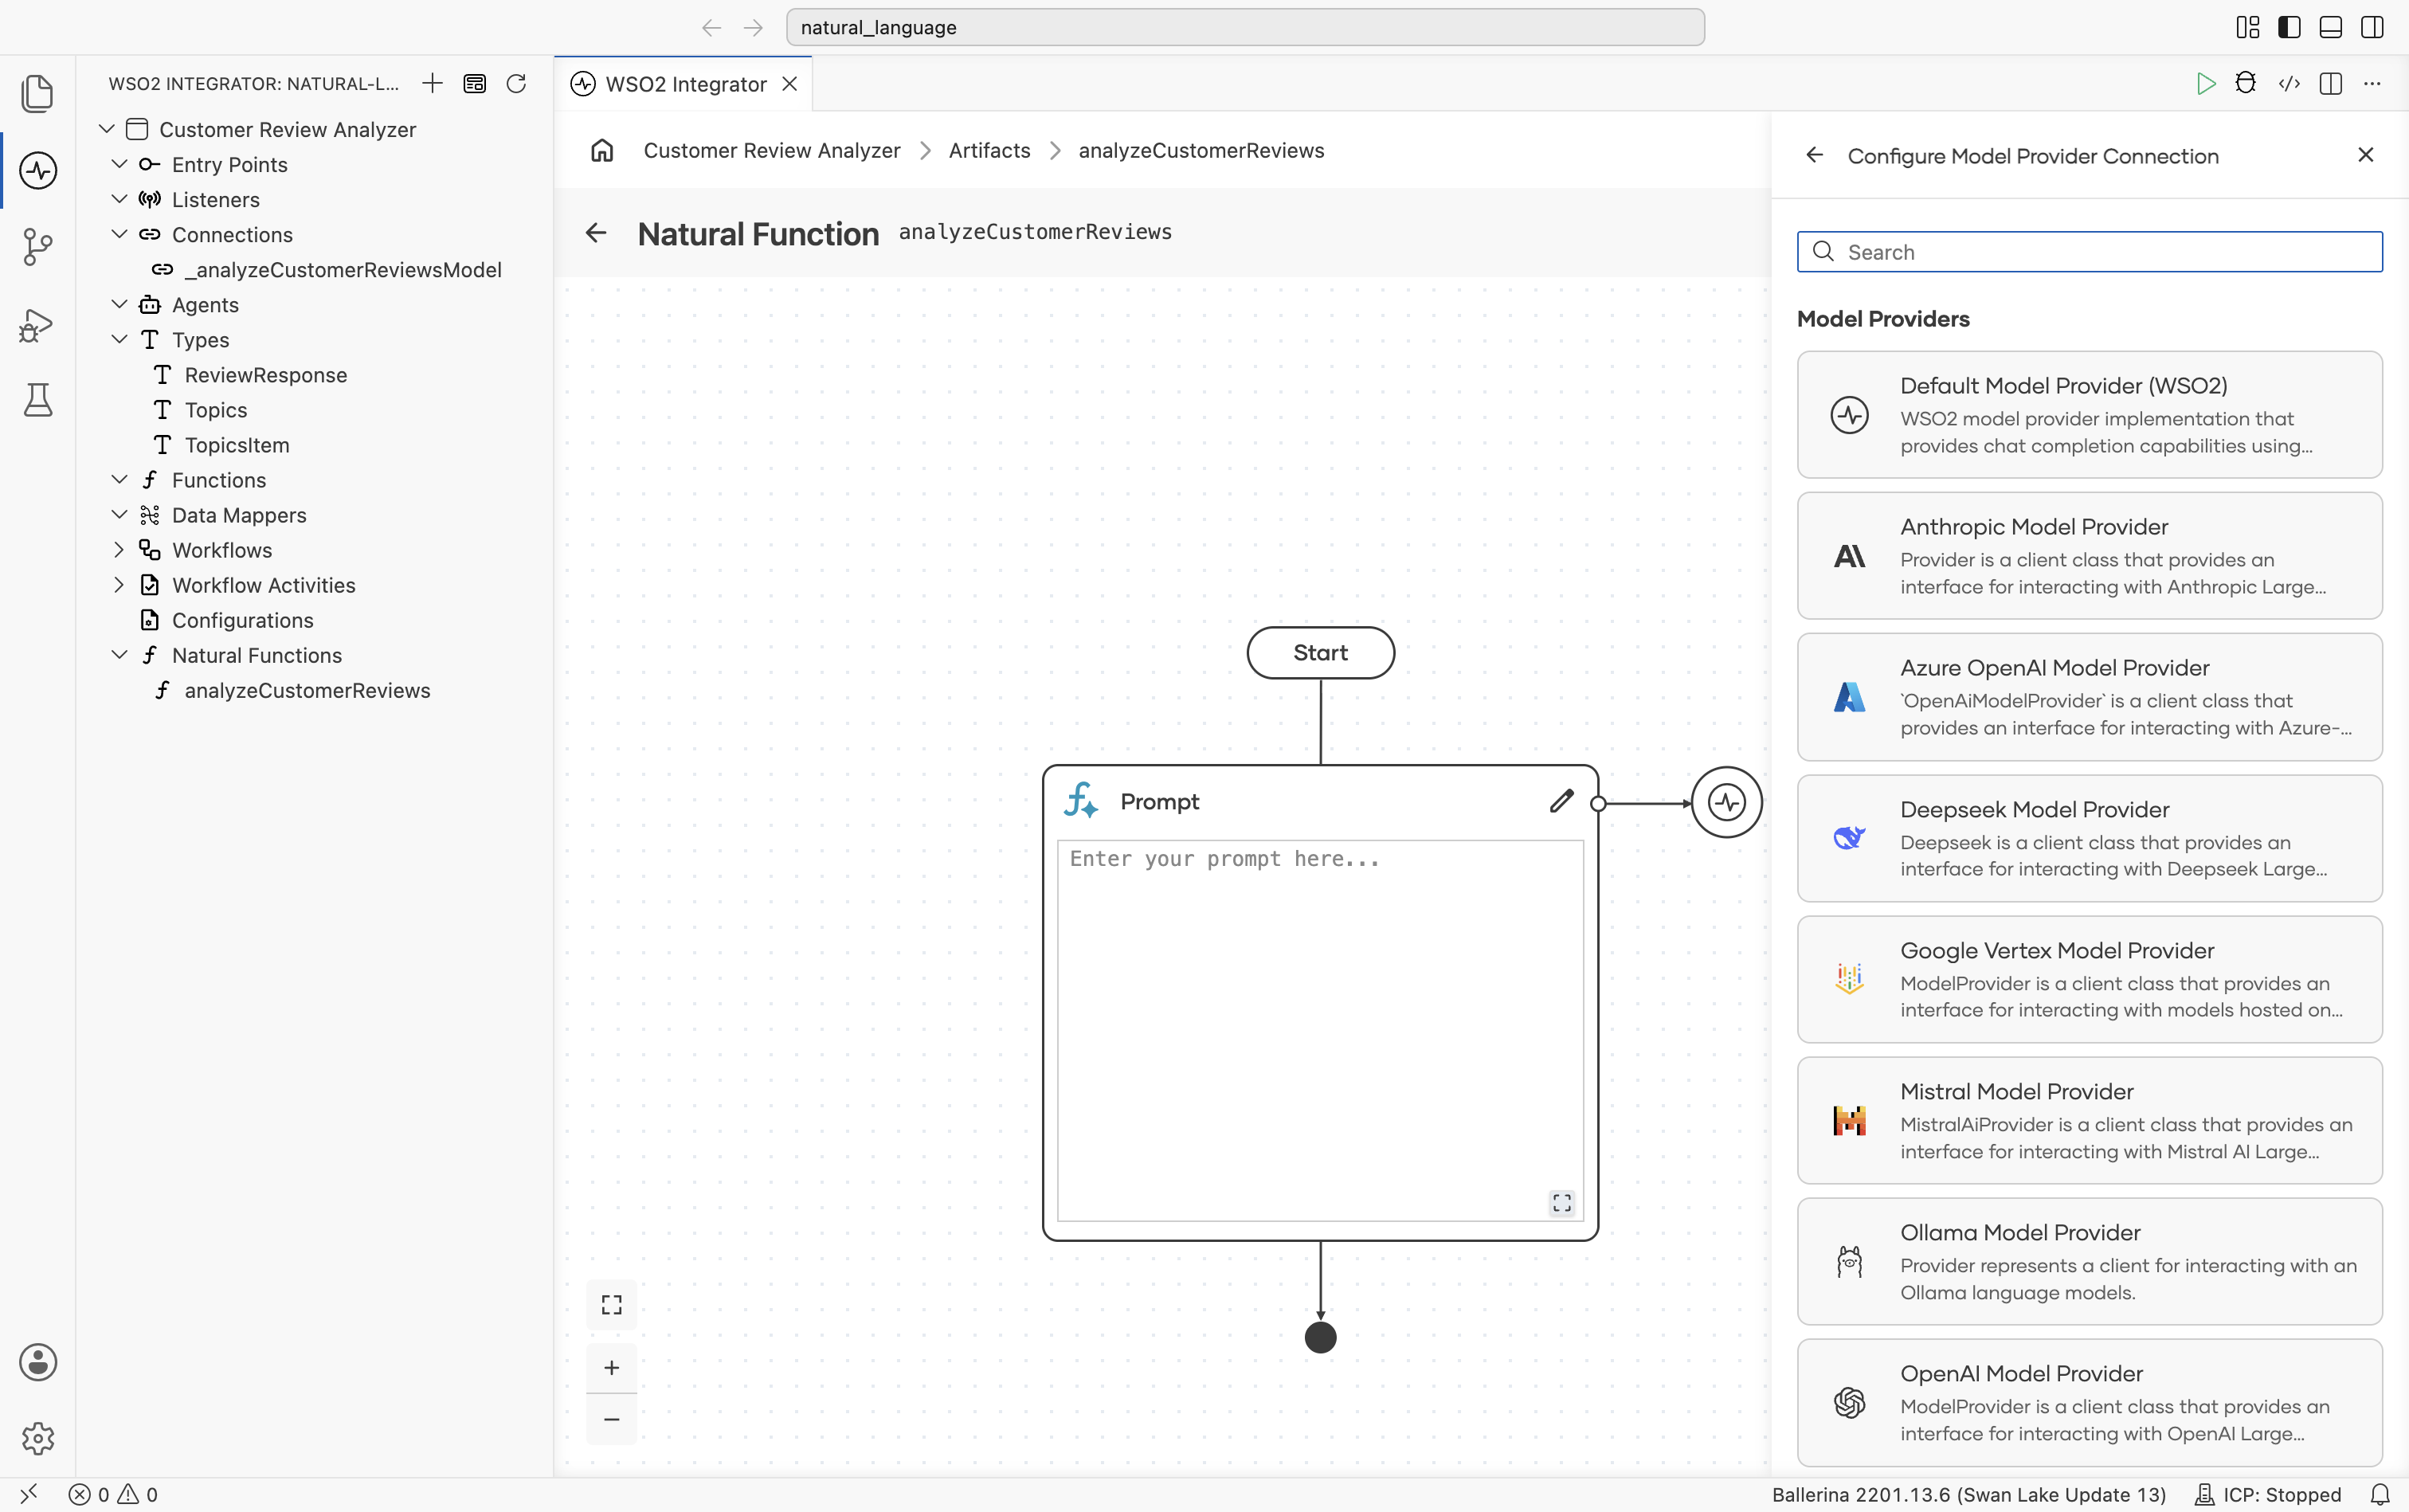2409x1512 pixels.
Task: Go to home in breadcrumb
Action: click(x=601, y=150)
